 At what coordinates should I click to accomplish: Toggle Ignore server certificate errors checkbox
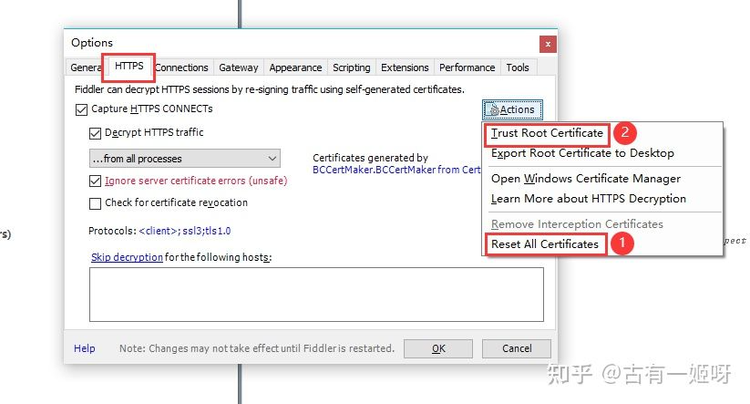click(95, 181)
